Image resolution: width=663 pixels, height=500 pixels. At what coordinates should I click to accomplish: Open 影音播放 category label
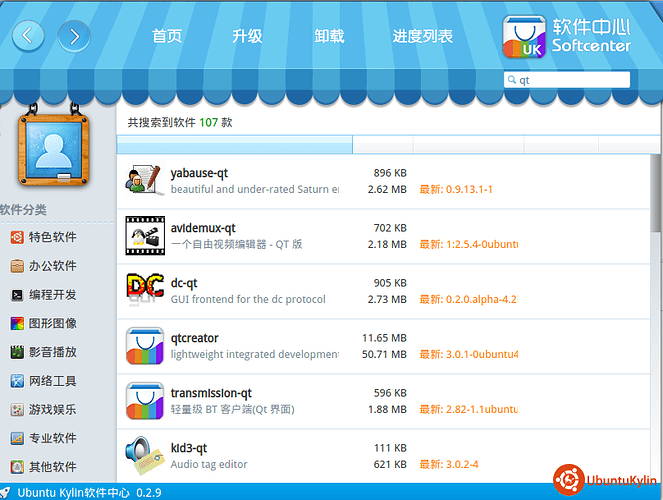(52, 352)
